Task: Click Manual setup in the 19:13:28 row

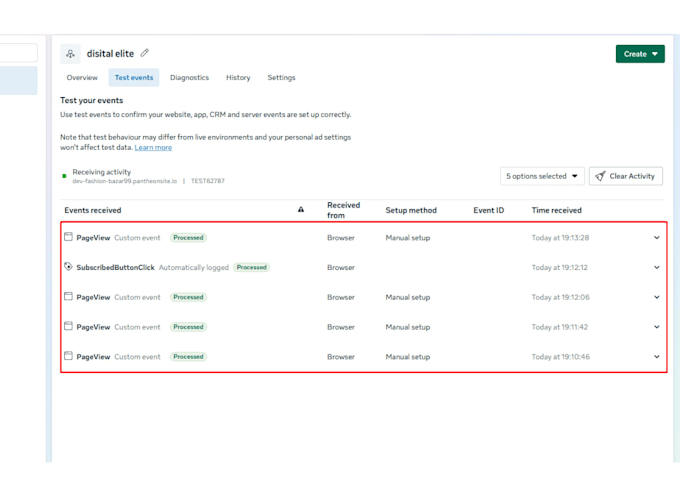Action: pos(408,238)
